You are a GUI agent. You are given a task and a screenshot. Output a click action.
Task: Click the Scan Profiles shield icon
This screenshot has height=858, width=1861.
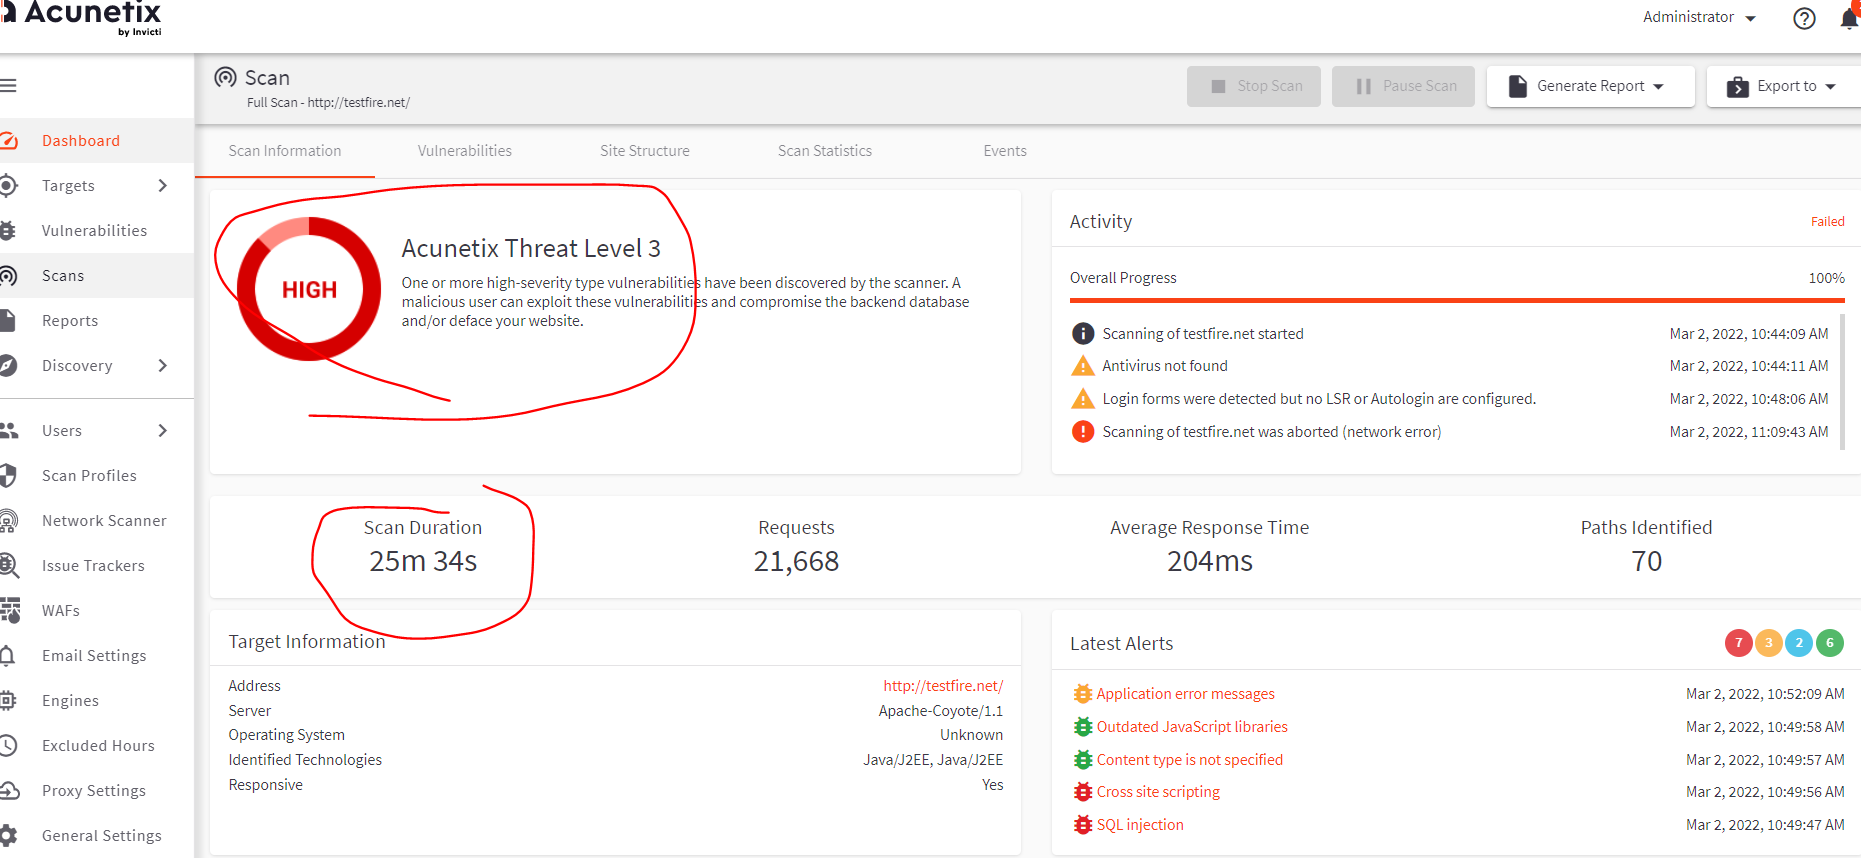click(x=9, y=476)
